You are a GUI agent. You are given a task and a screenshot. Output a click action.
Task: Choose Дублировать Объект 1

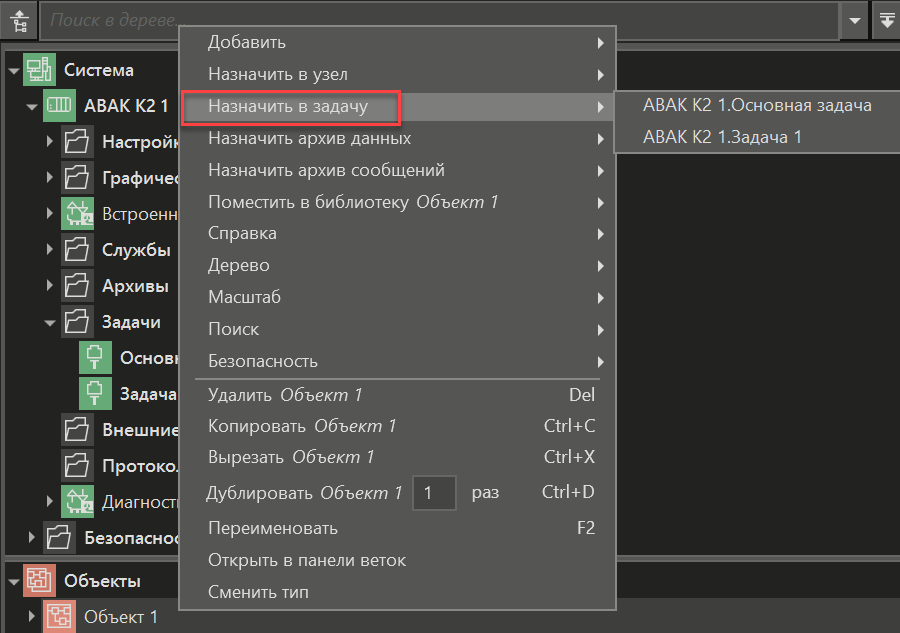point(304,493)
